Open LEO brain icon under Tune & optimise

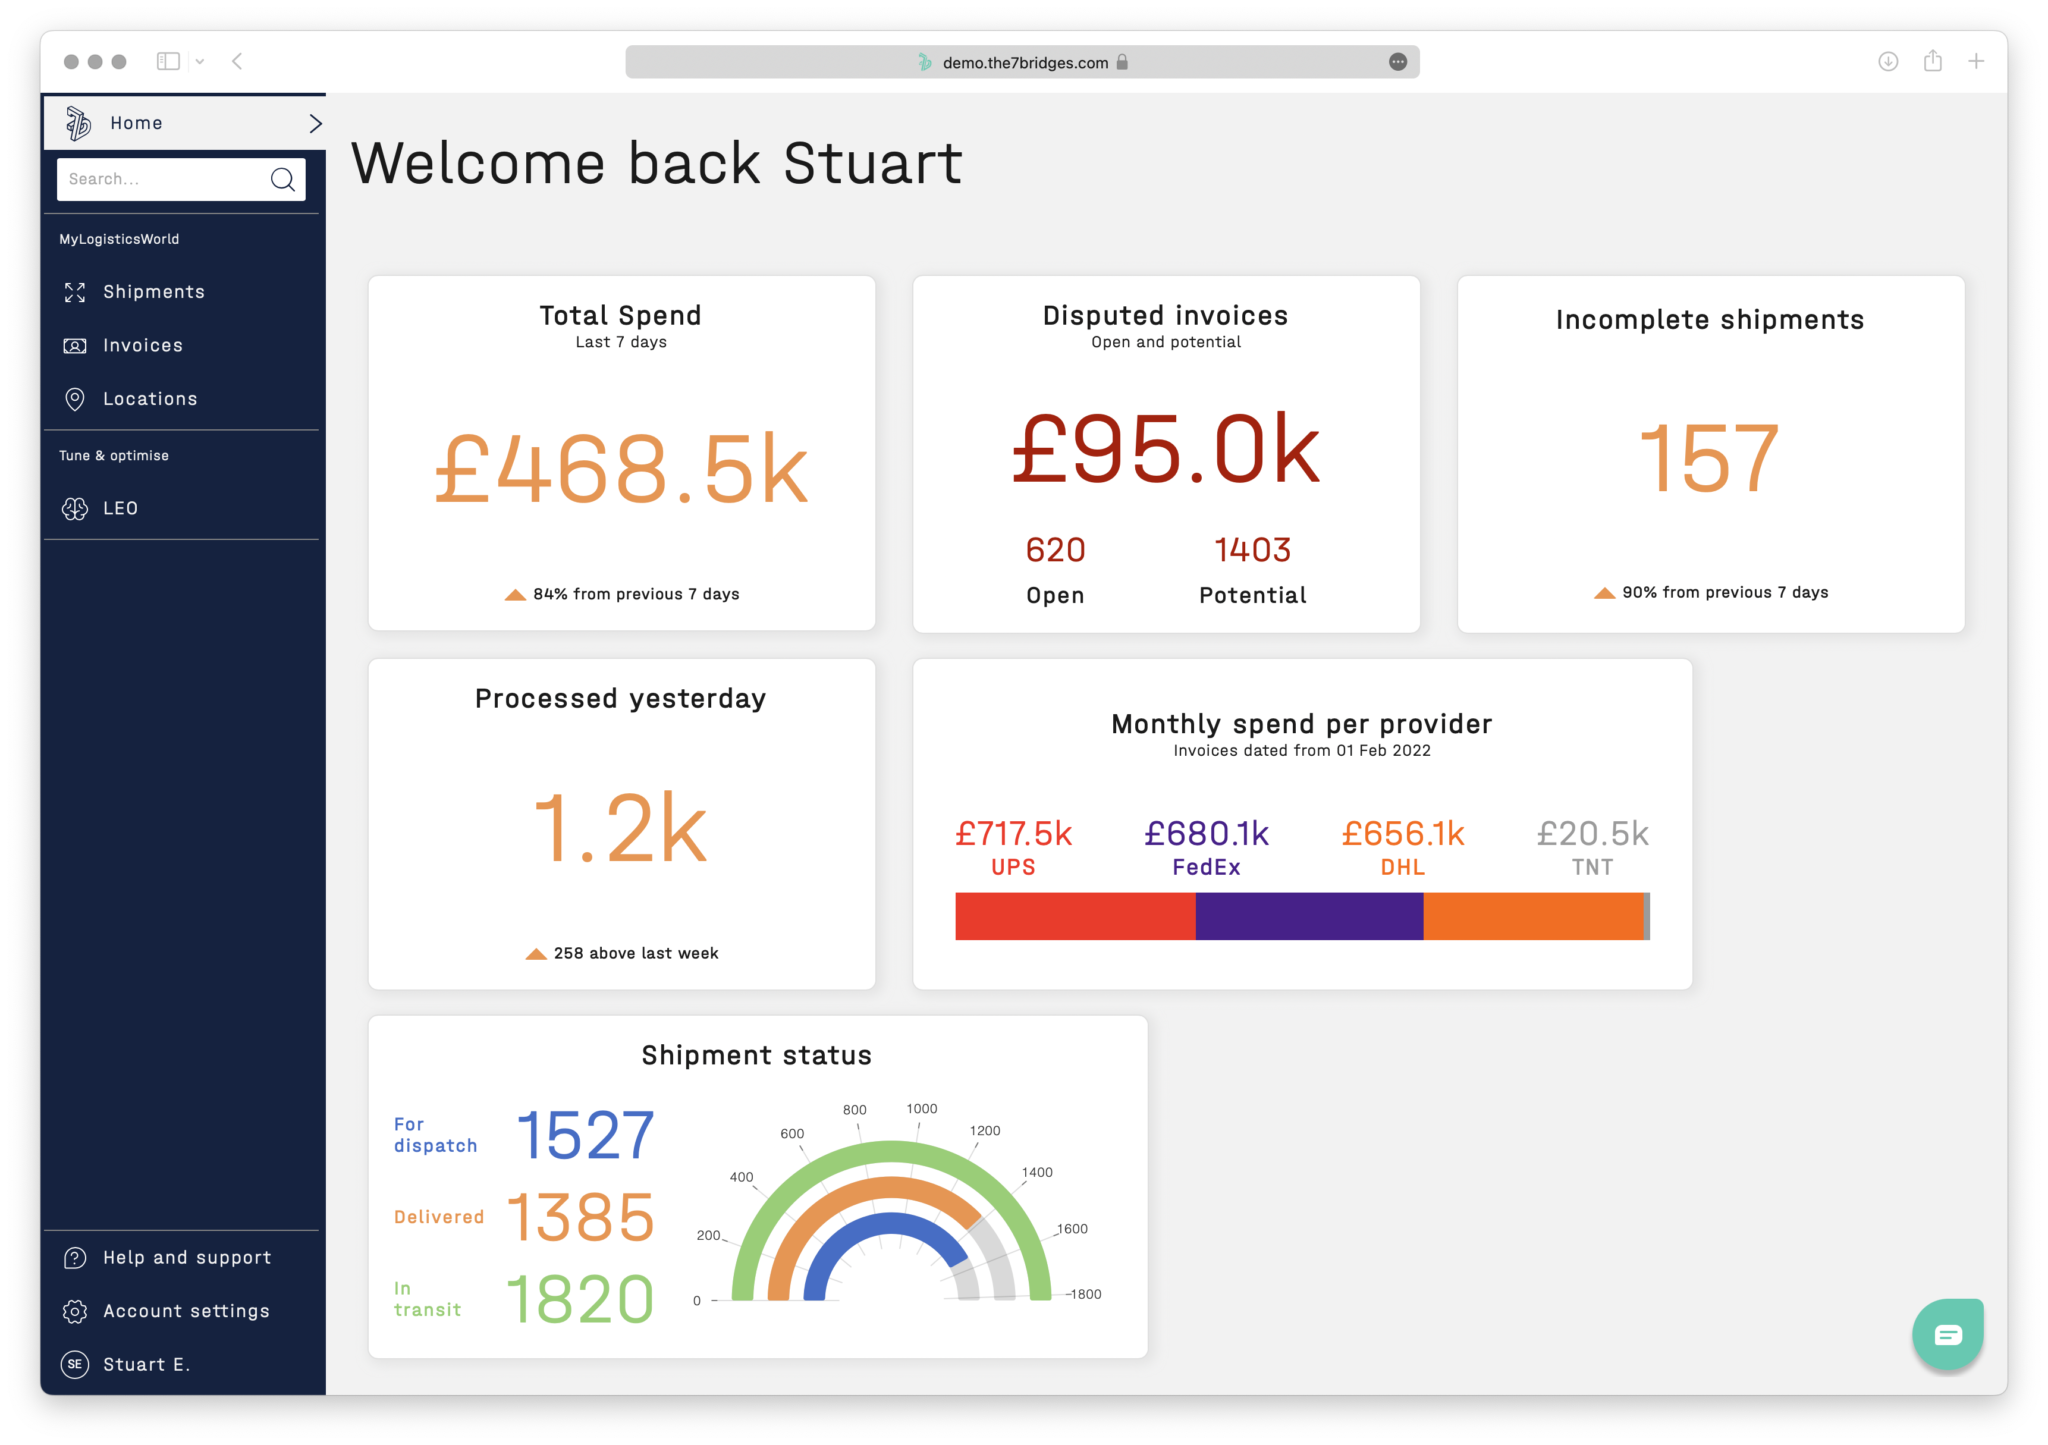click(x=75, y=509)
